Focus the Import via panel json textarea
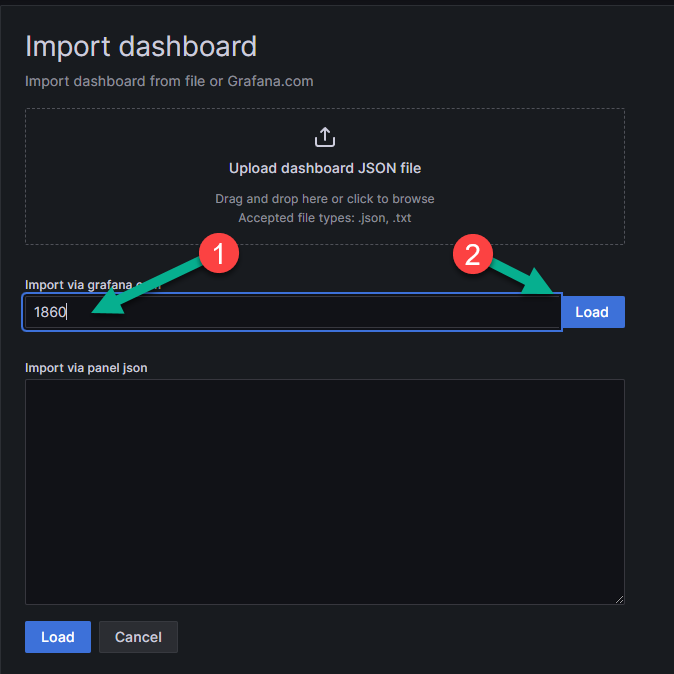The image size is (674, 674). 324,490
